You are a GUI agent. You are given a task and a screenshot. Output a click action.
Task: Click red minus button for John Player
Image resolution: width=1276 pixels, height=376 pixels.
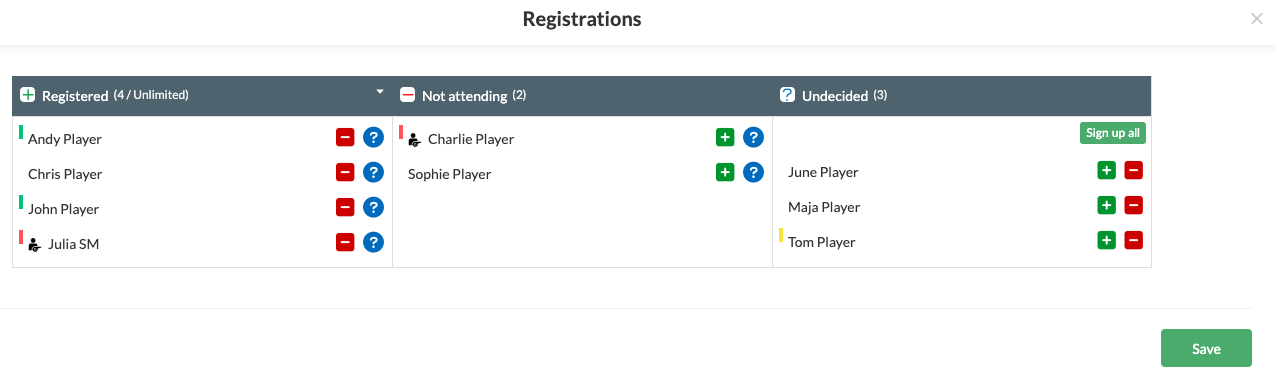coord(345,207)
